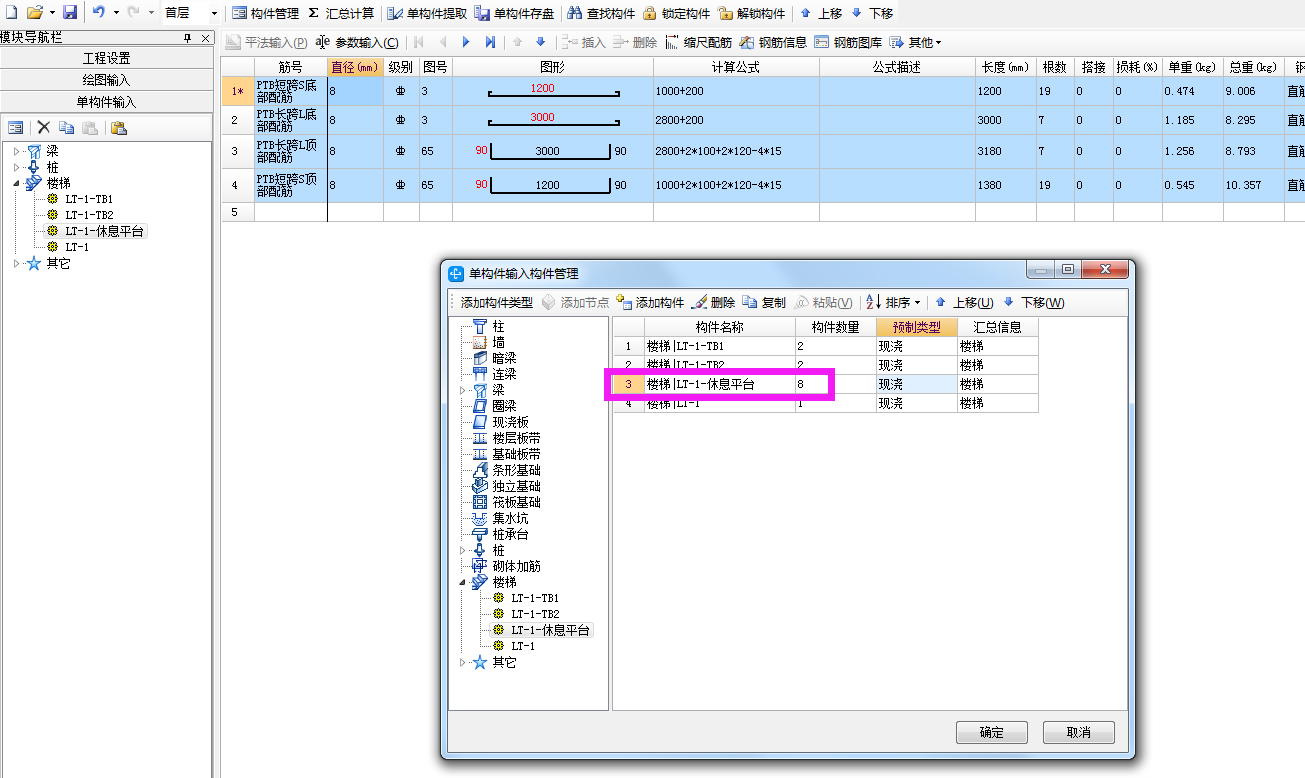The width and height of the screenshot is (1305, 778).
Task: Click 预制类型 column header in dialog
Action: [x=916, y=327]
